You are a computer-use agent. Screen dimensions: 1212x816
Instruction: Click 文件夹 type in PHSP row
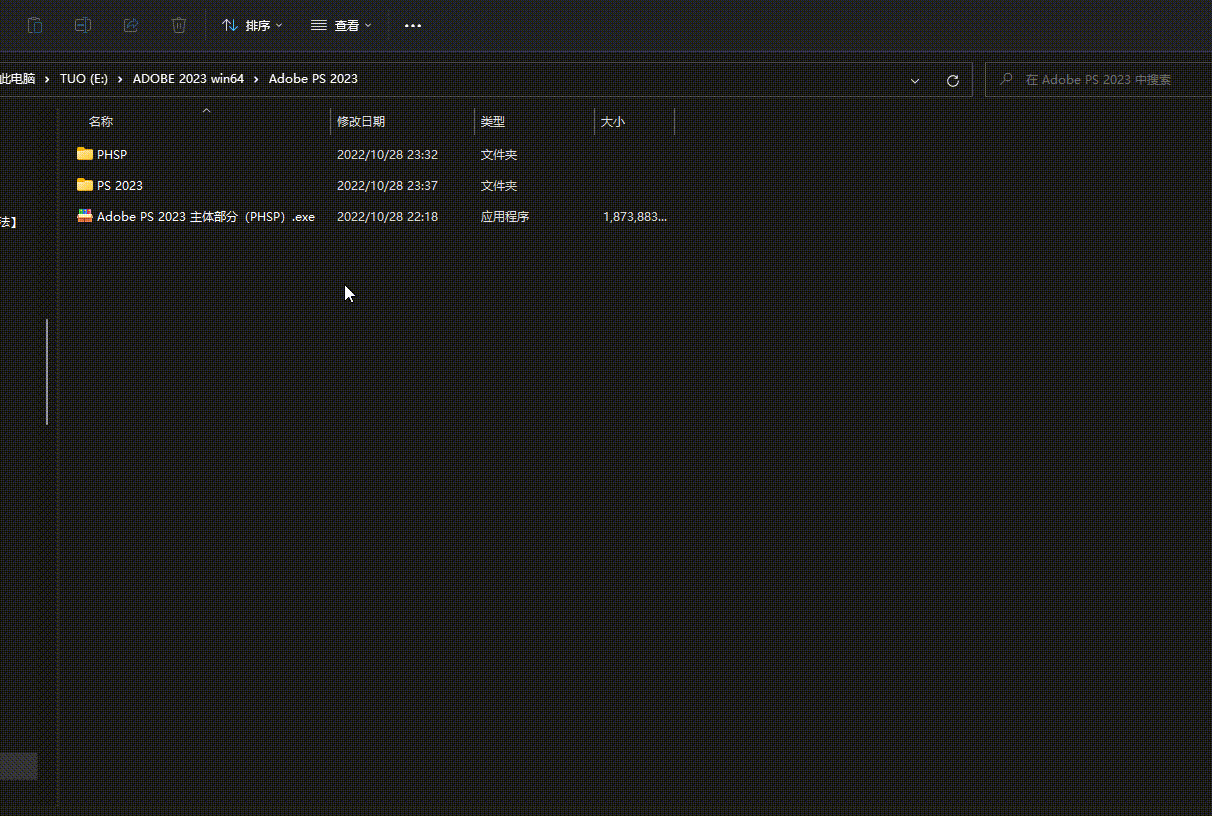click(499, 155)
